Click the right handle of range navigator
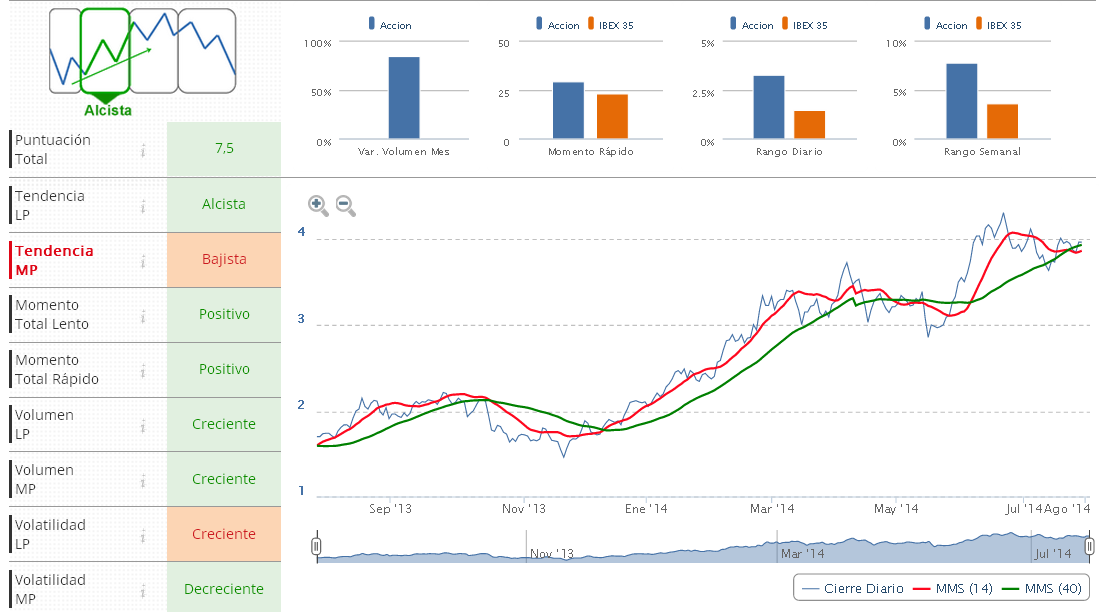The height and width of the screenshot is (612, 1099). pyautogui.click(x=1089, y=546)
